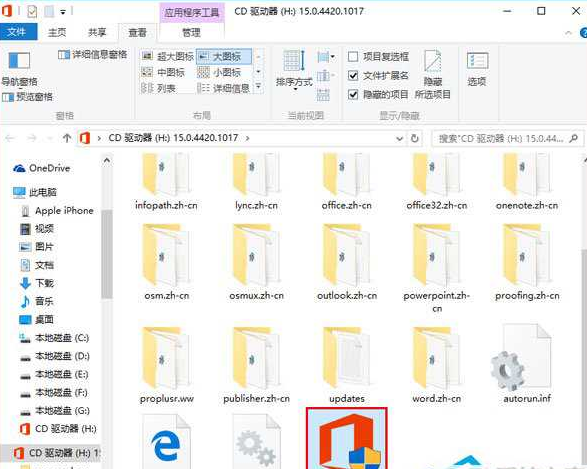Switch to the 主页 home tab
This screenshot has height=469, width=587.
coord(57,33)
